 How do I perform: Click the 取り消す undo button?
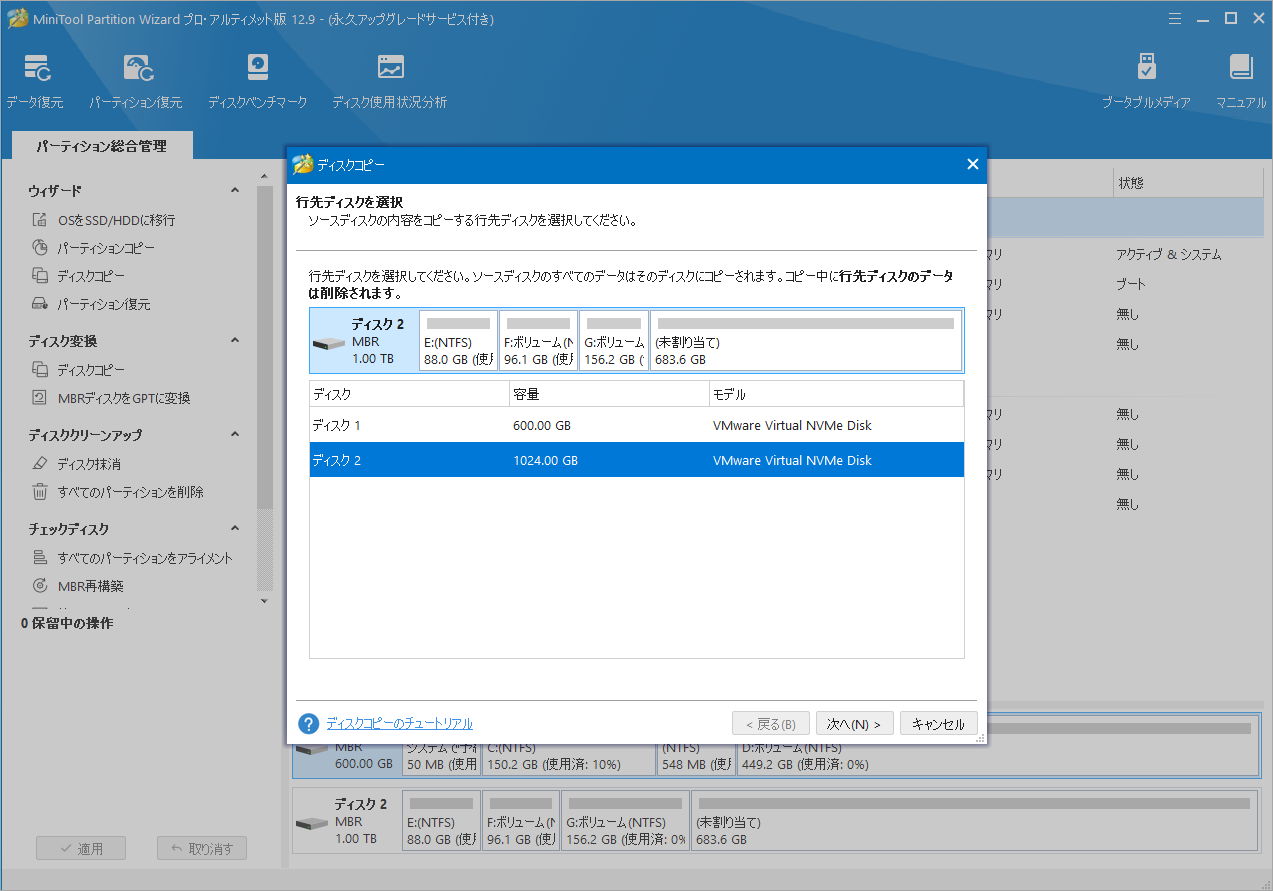(x=202, y=848)
